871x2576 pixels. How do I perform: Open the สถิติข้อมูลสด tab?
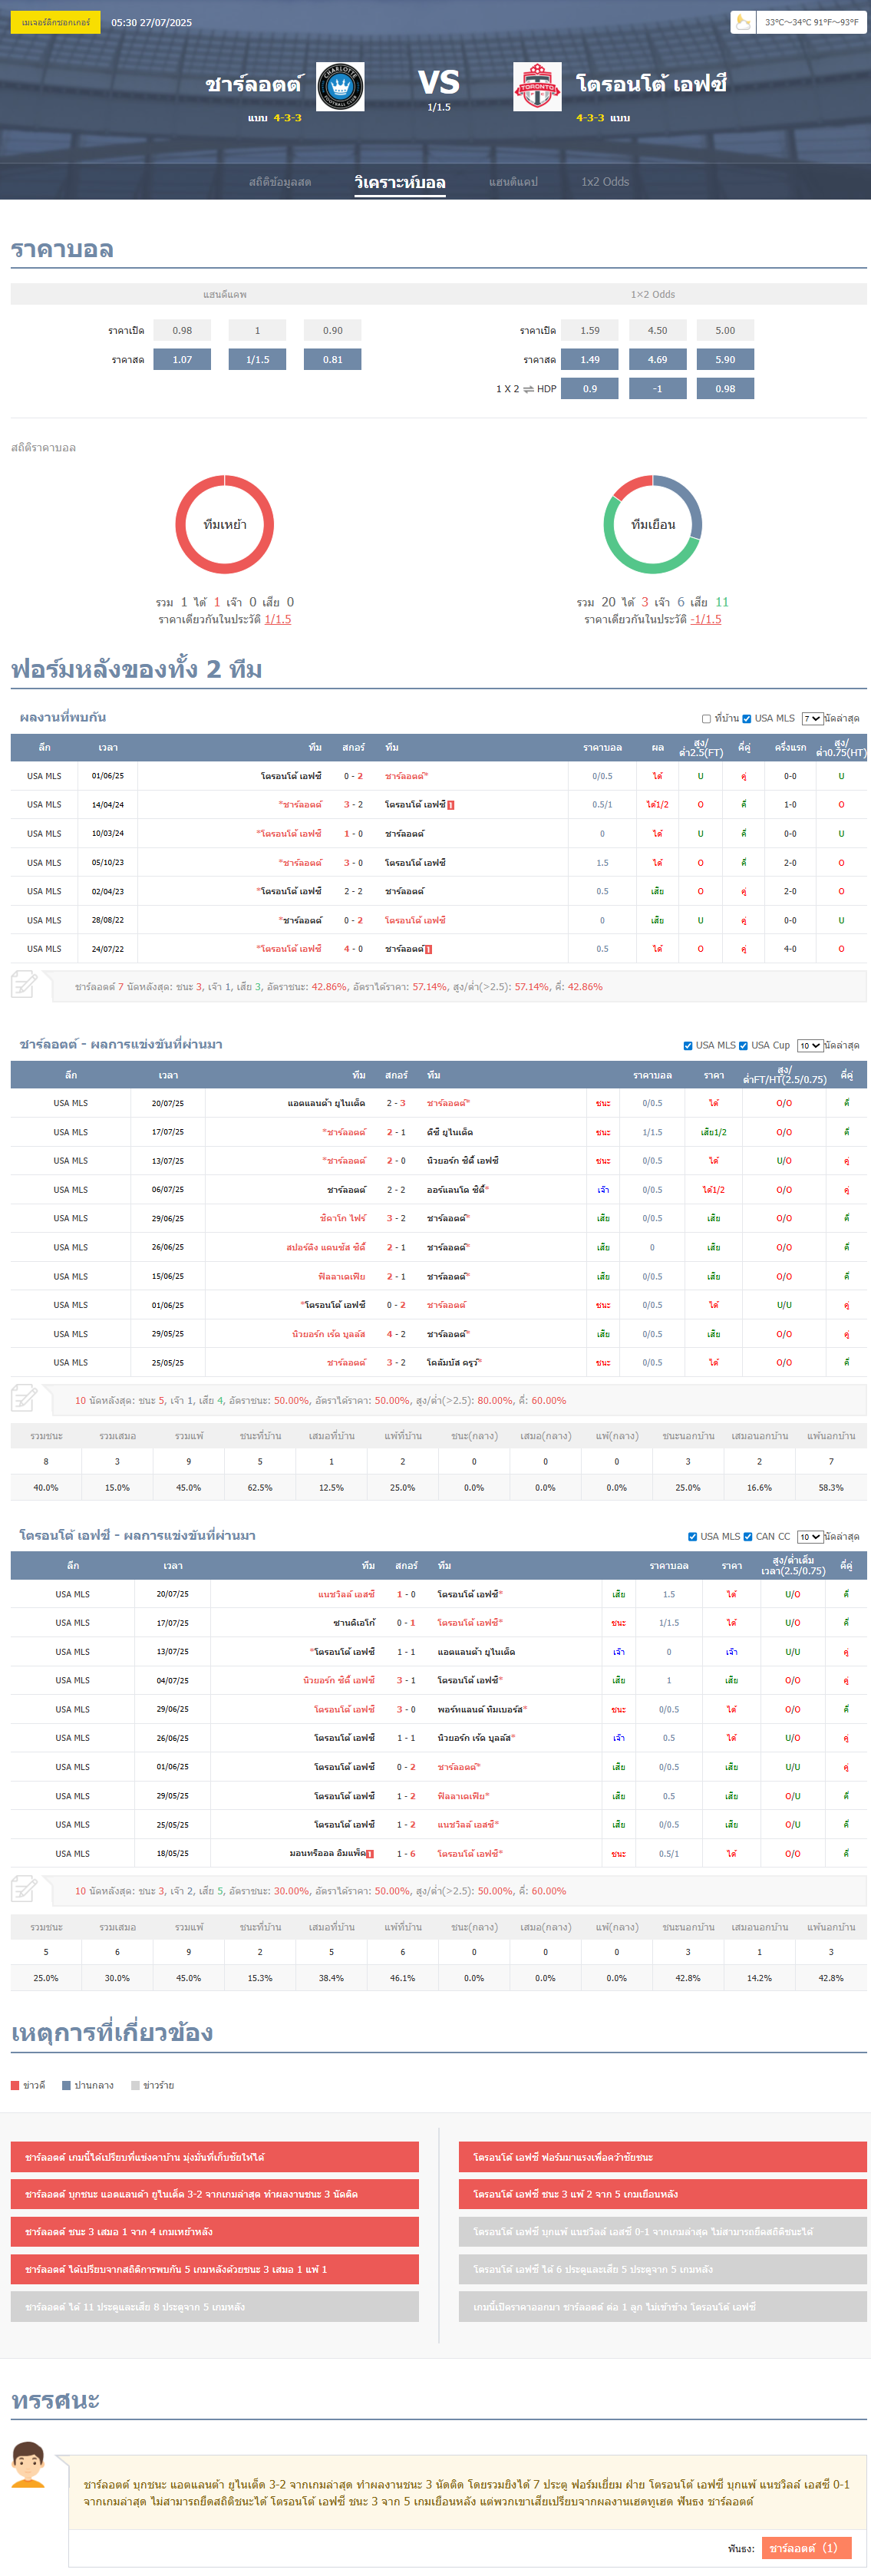280,182
